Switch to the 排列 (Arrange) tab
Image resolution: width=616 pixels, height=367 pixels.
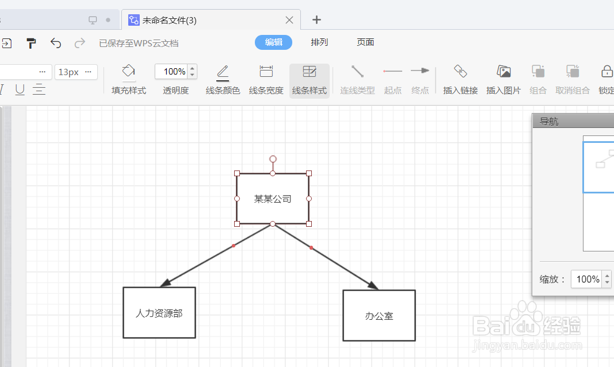(x=319, y=42)
